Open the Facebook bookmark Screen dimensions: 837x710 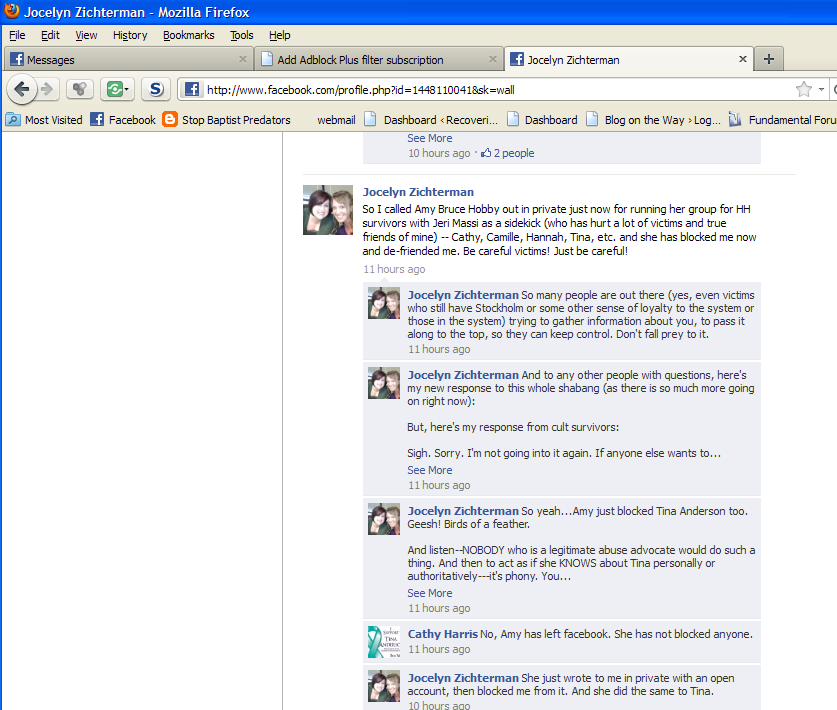click(123, 120)
